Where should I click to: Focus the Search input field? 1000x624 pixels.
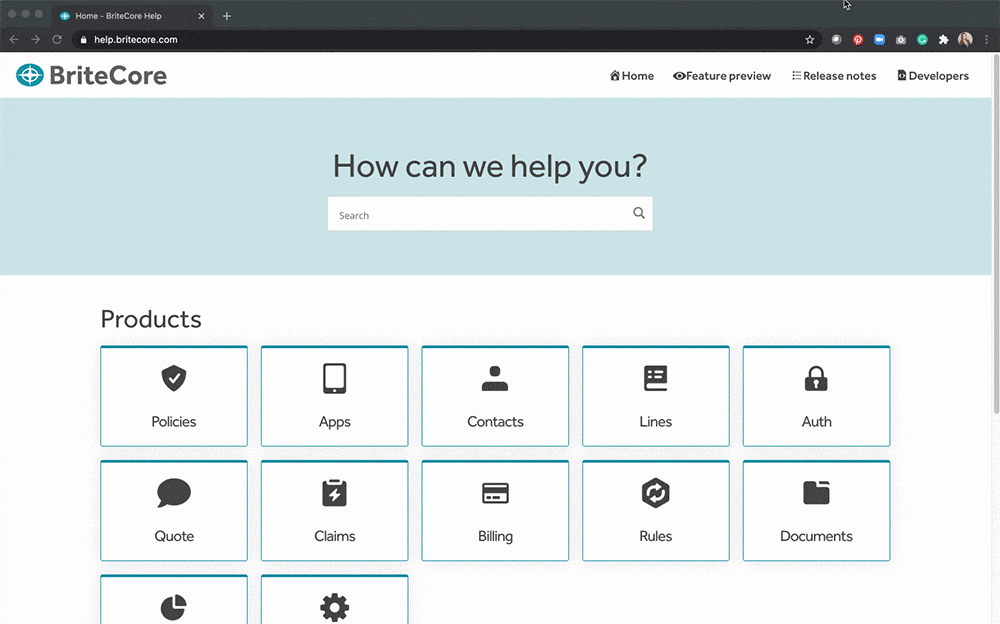(490, 214)
